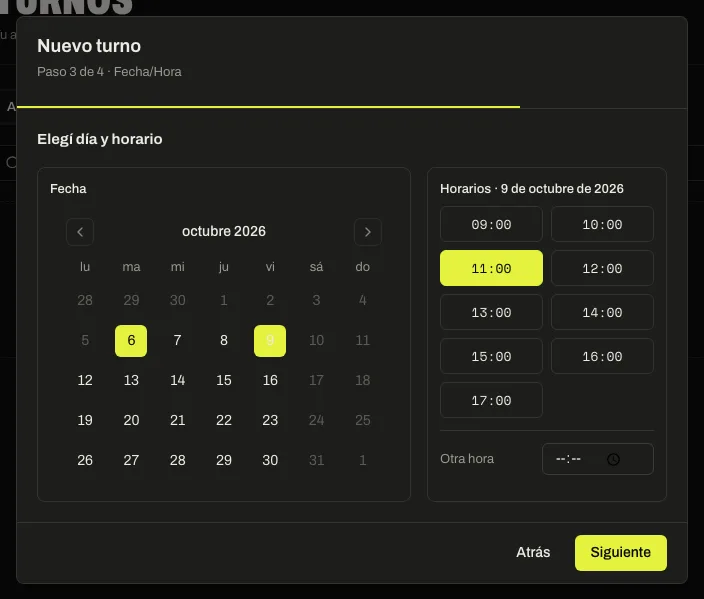Go to next month in calendar
The image size is (704, 599).
(368, 232)
